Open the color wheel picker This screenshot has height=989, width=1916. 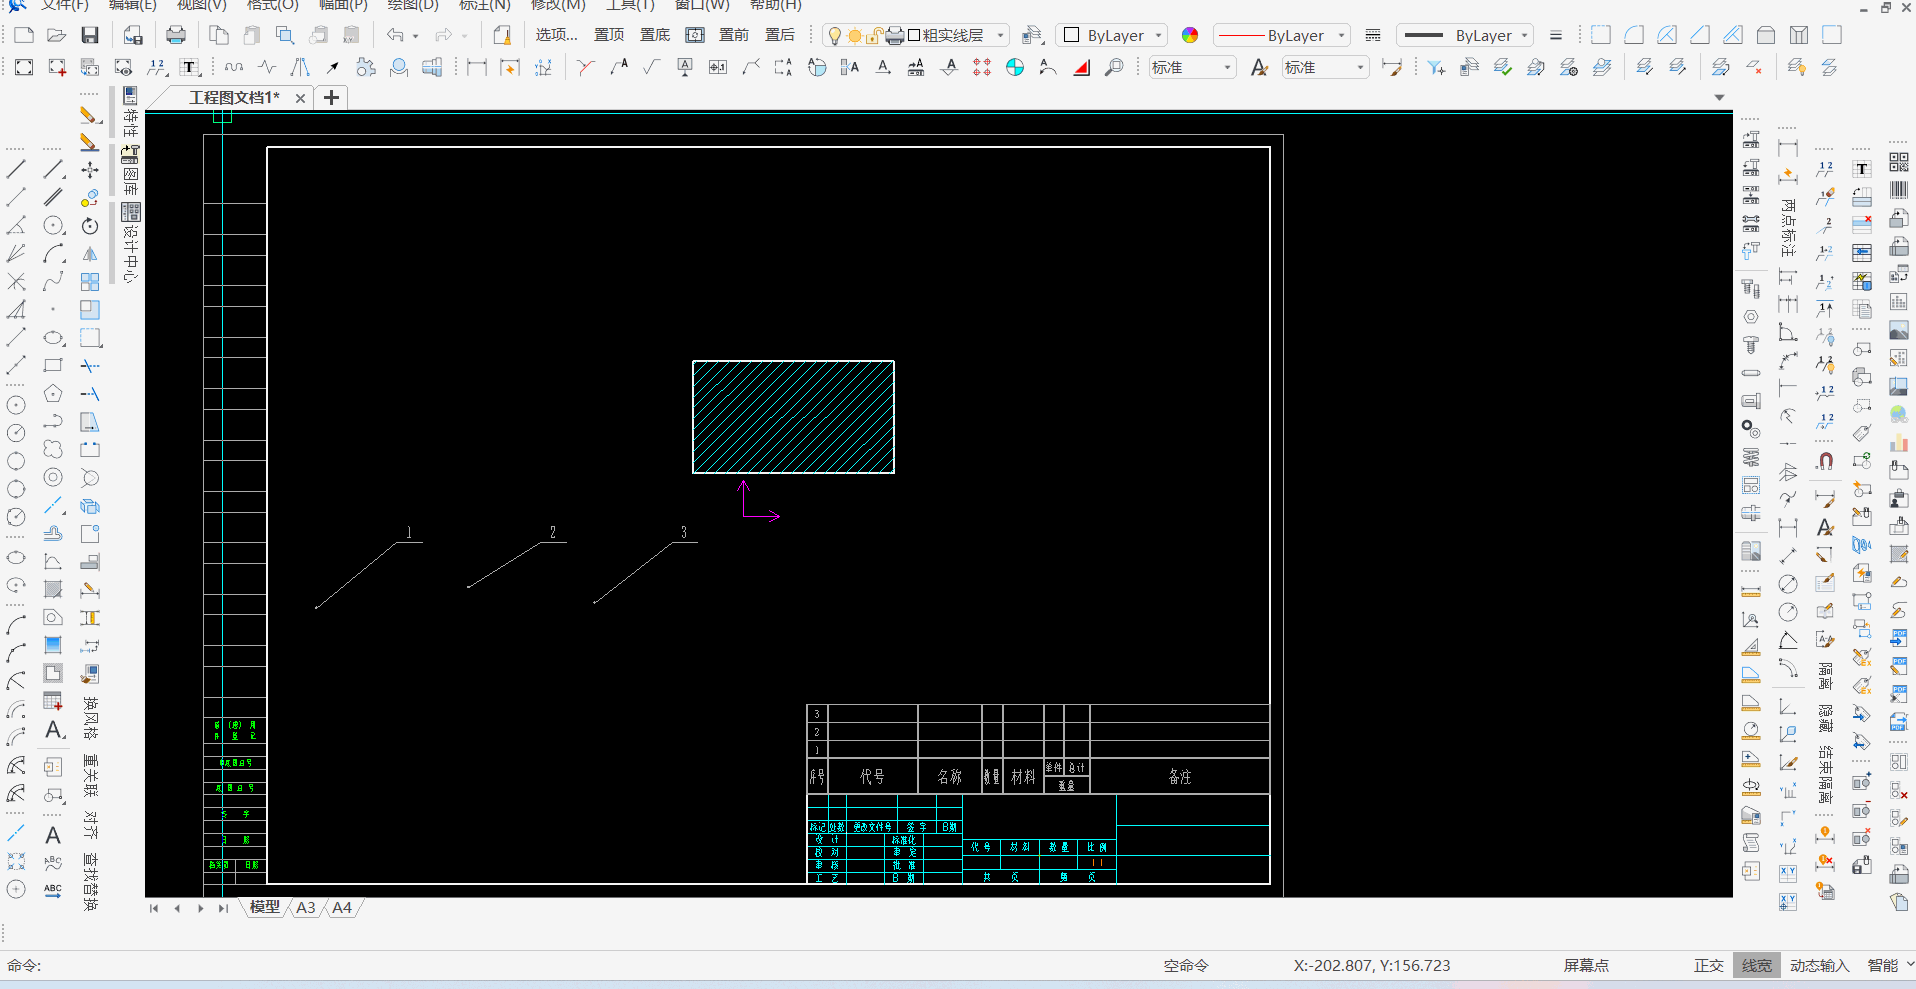pyautogui.click(x=1190, y=35)
